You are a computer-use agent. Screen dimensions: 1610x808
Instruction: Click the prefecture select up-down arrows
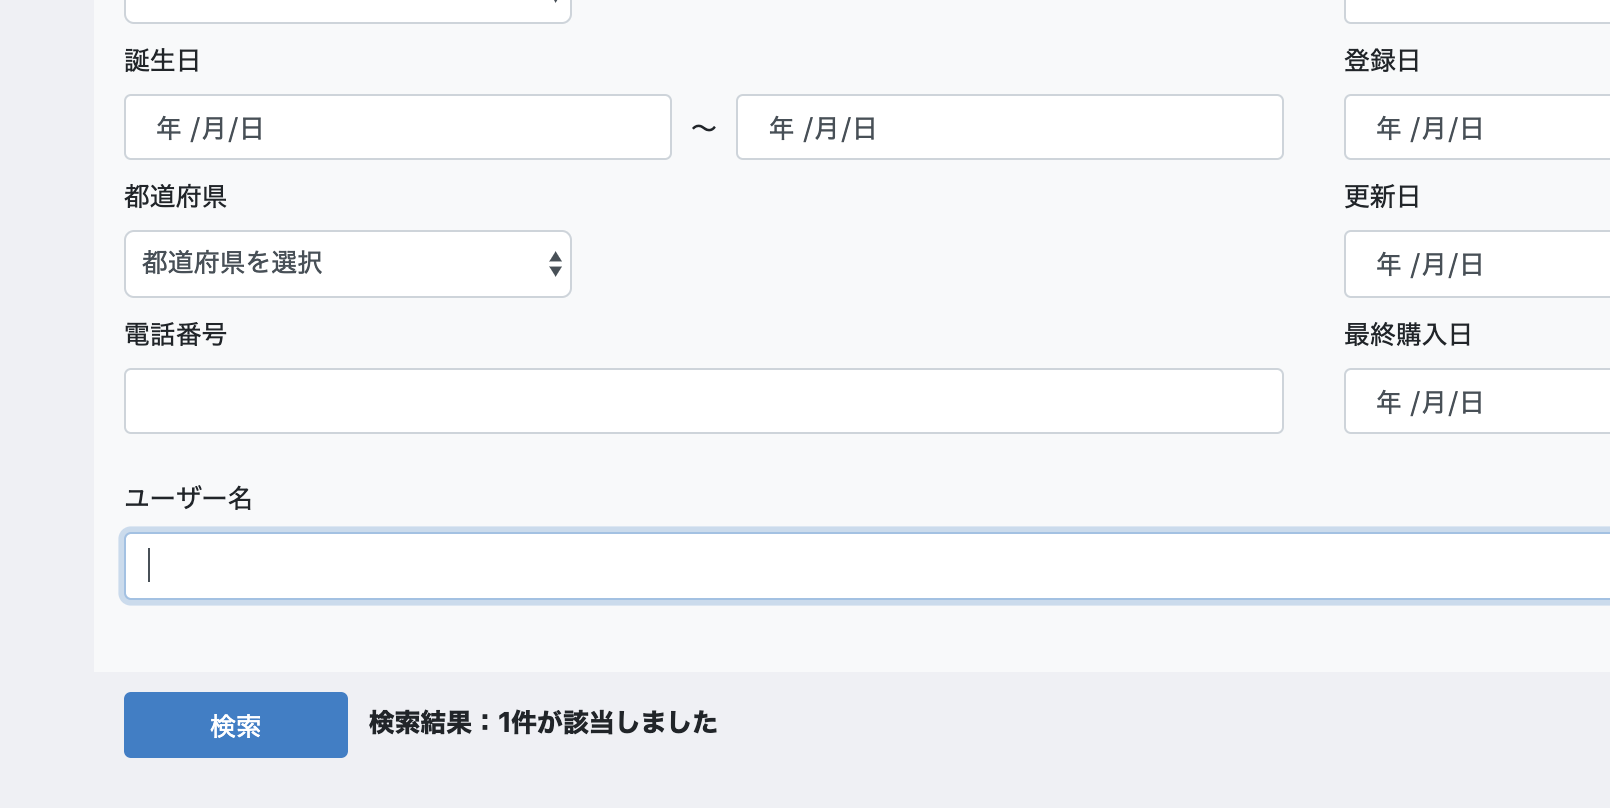[556, 264]
